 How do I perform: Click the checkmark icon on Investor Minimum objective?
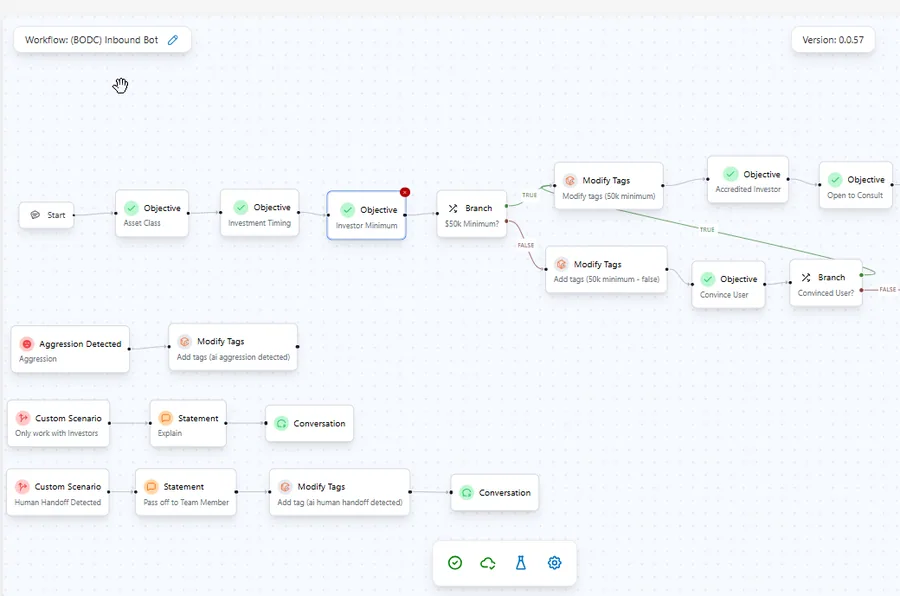pos(347,210)
